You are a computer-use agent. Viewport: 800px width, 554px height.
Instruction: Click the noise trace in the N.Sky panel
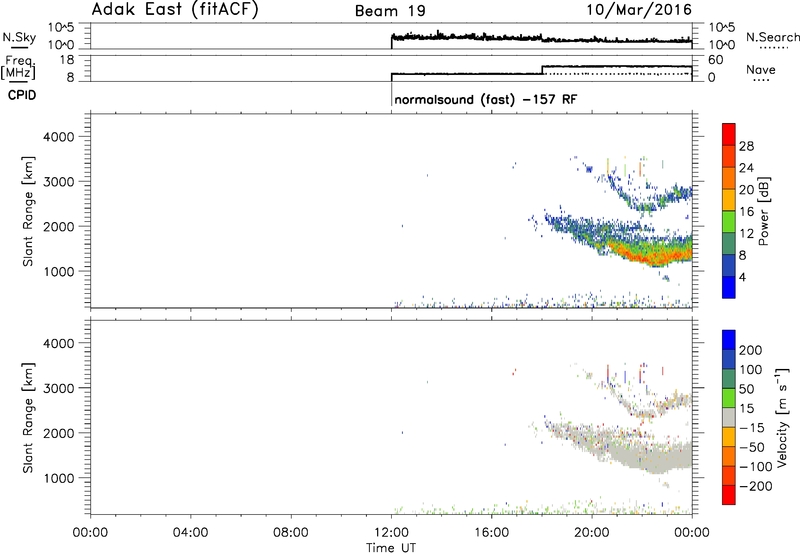click(541, 38)
